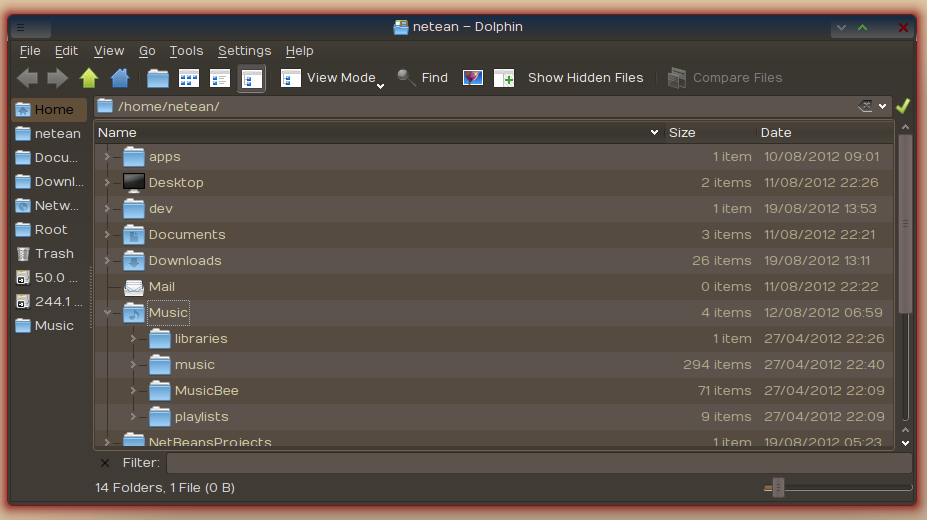
Task: Select netean in the Places panel
Action: pyautogui.click(x=49, y=134)
